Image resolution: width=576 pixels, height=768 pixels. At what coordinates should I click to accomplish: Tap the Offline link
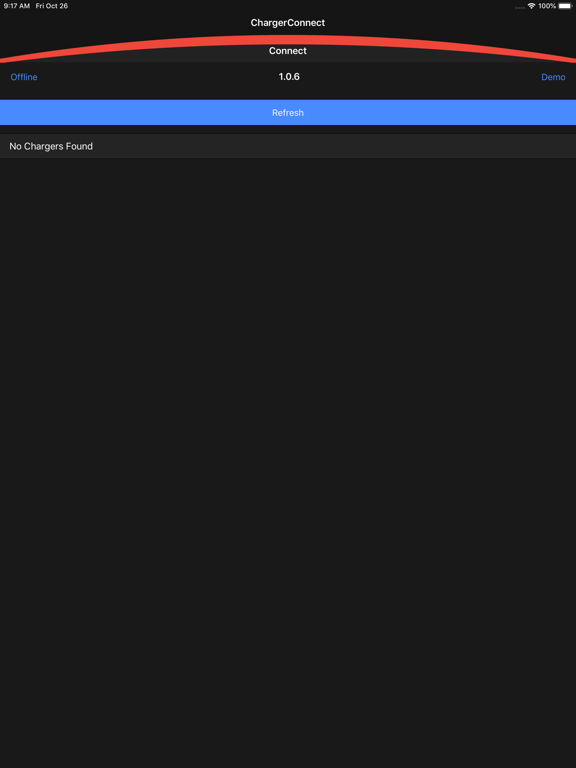coord(24,77)
